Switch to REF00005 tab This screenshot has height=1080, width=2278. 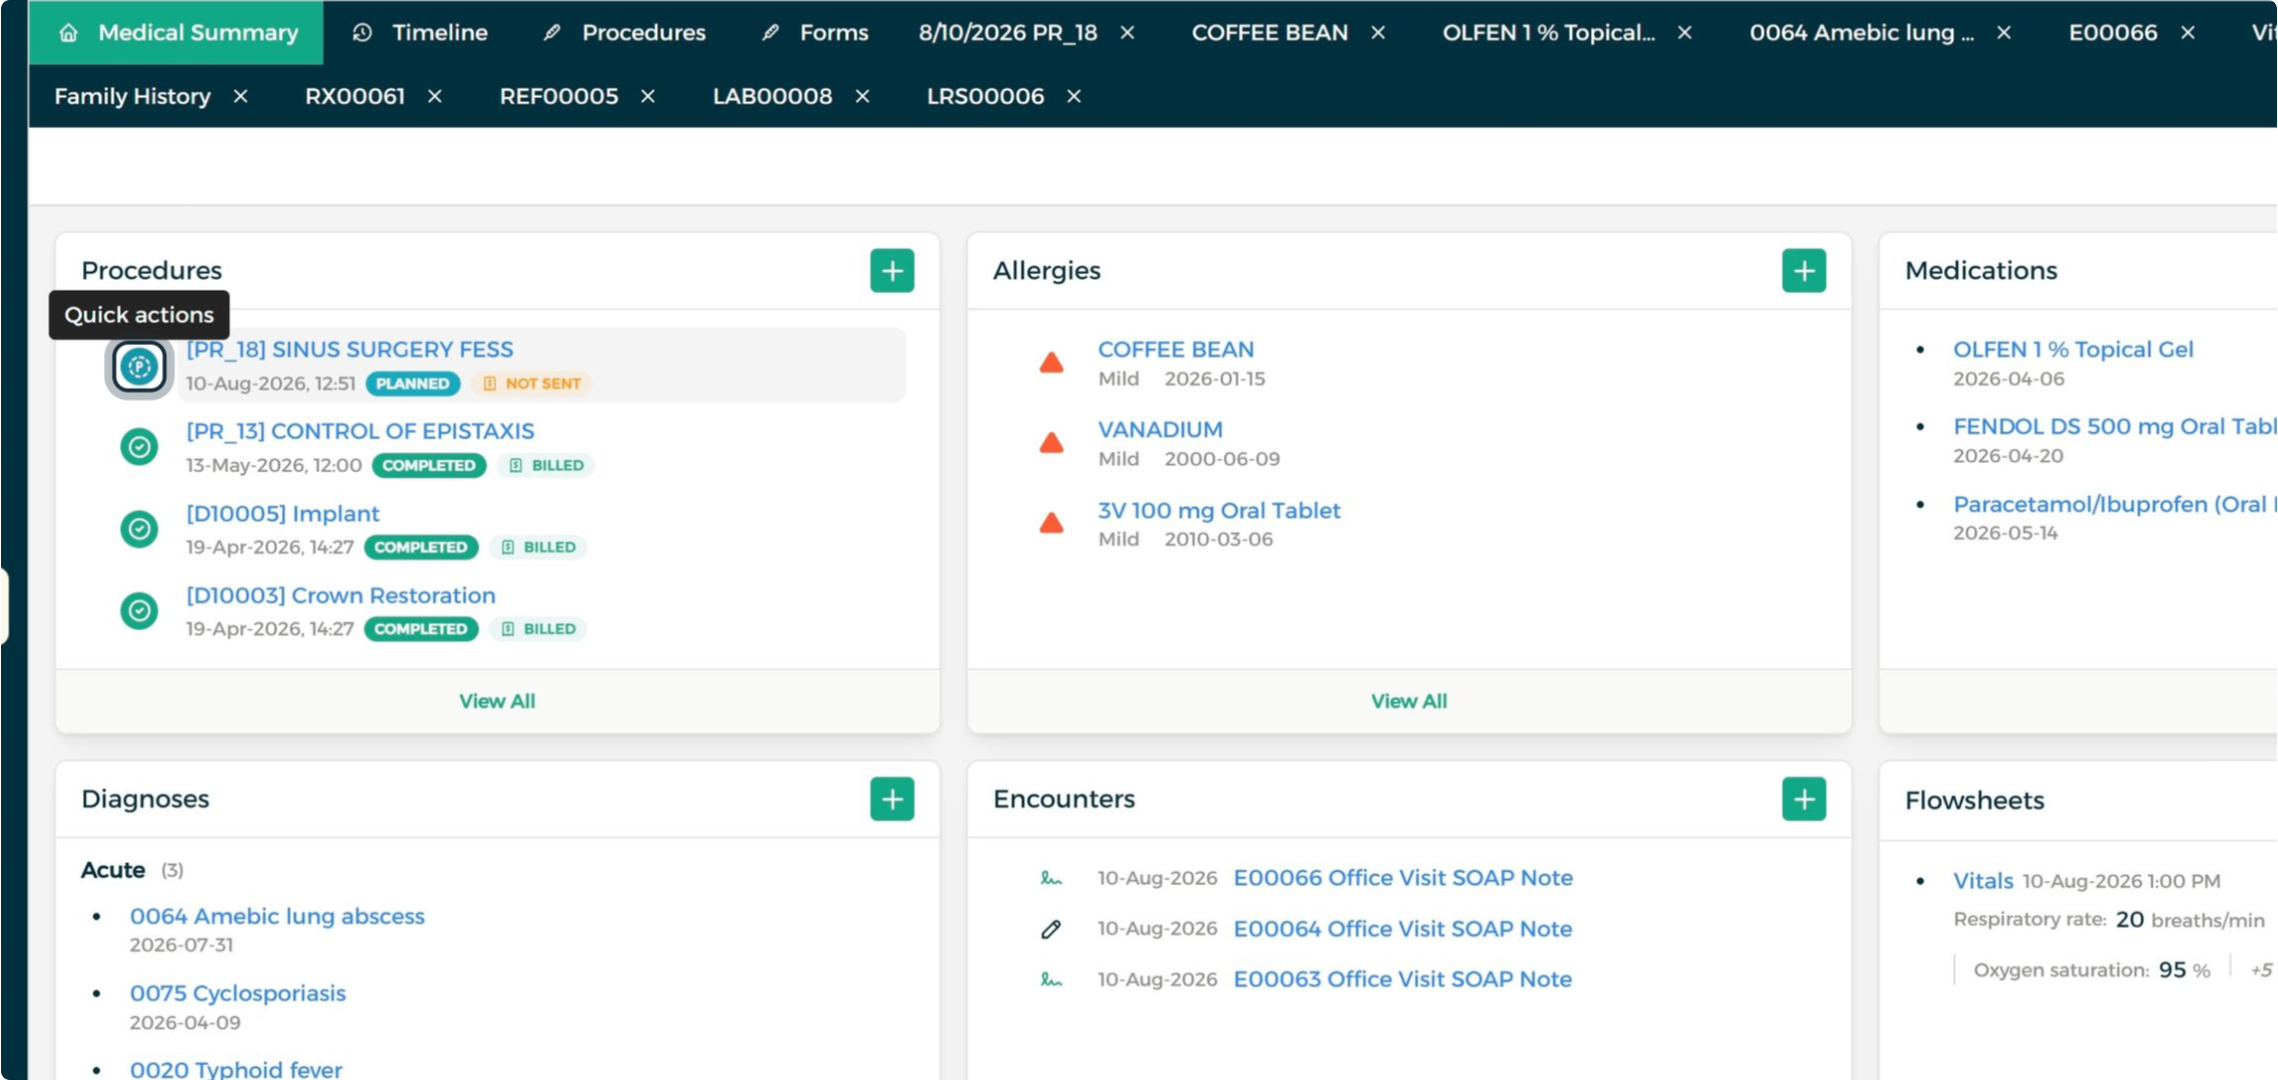[559, 96]
